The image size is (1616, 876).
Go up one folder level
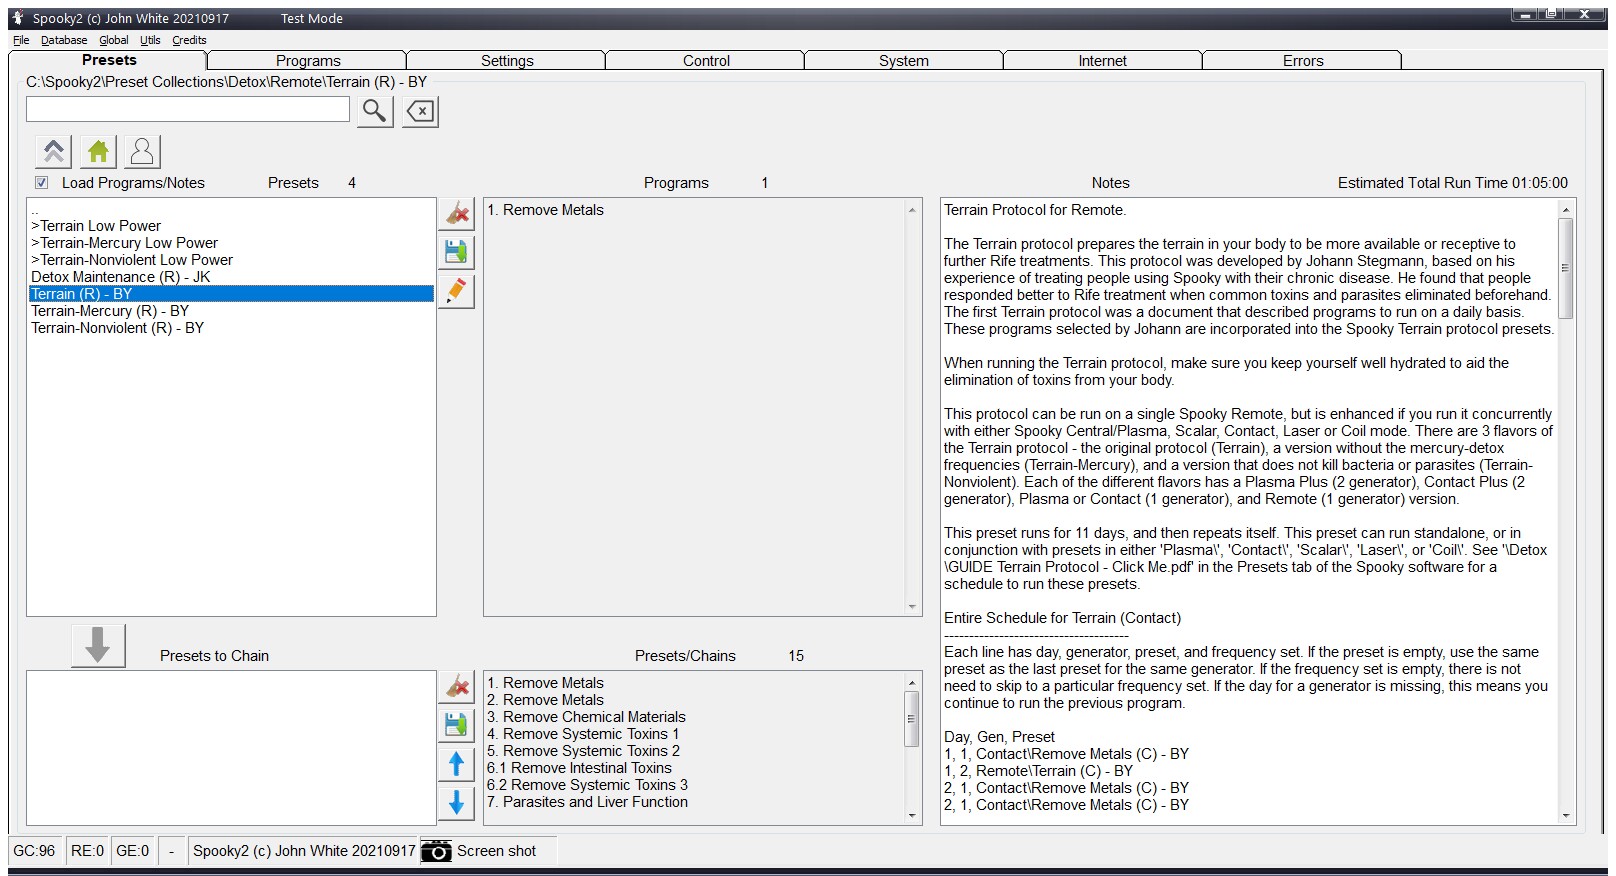click(54, 152)
